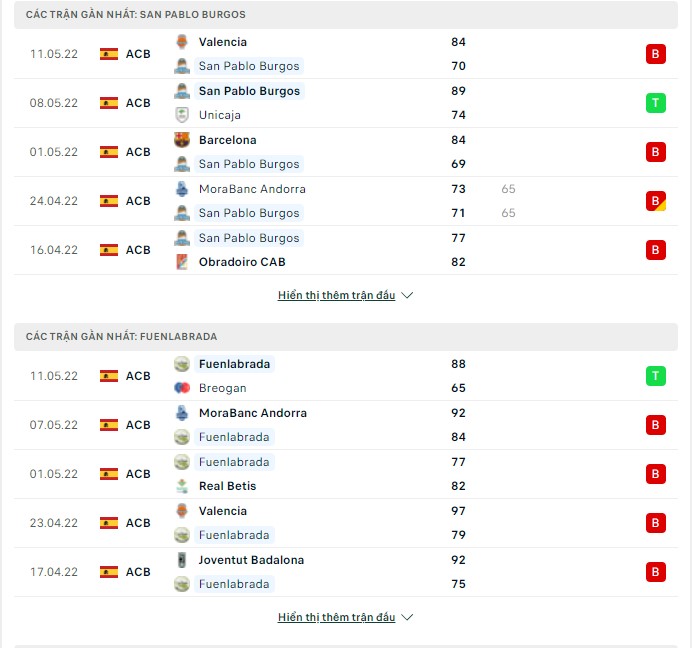Open the MoraBanc Andorra 92-84 Fuenlabrada match row

tap(346, 425)
